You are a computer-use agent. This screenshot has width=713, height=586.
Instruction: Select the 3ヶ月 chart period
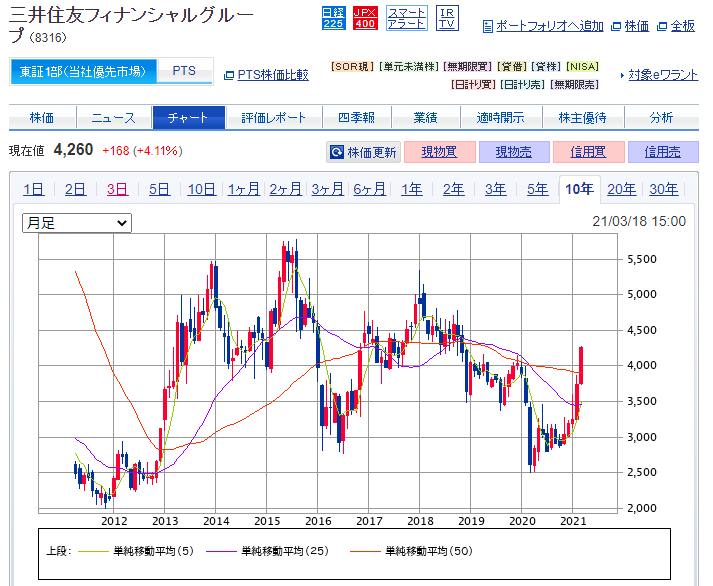pos(327,189)
